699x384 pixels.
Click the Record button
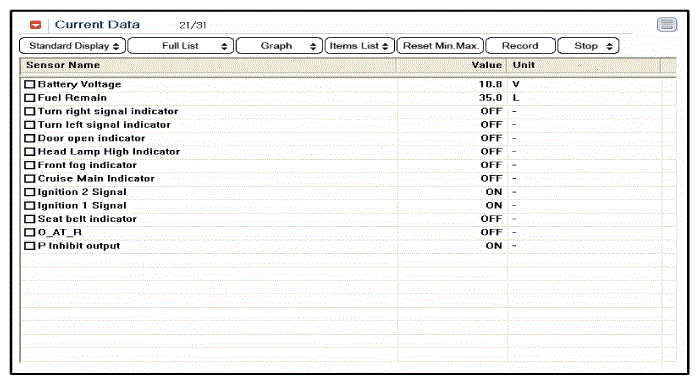520,46
